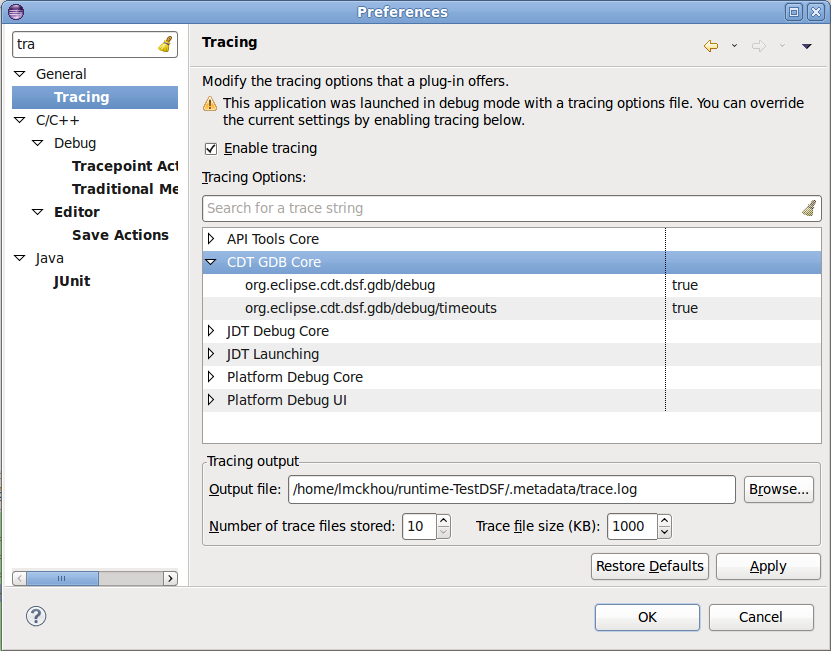The image size is (831, 651).
Task: Expand the JDT Launching node
Action: (x=211, y=354)
